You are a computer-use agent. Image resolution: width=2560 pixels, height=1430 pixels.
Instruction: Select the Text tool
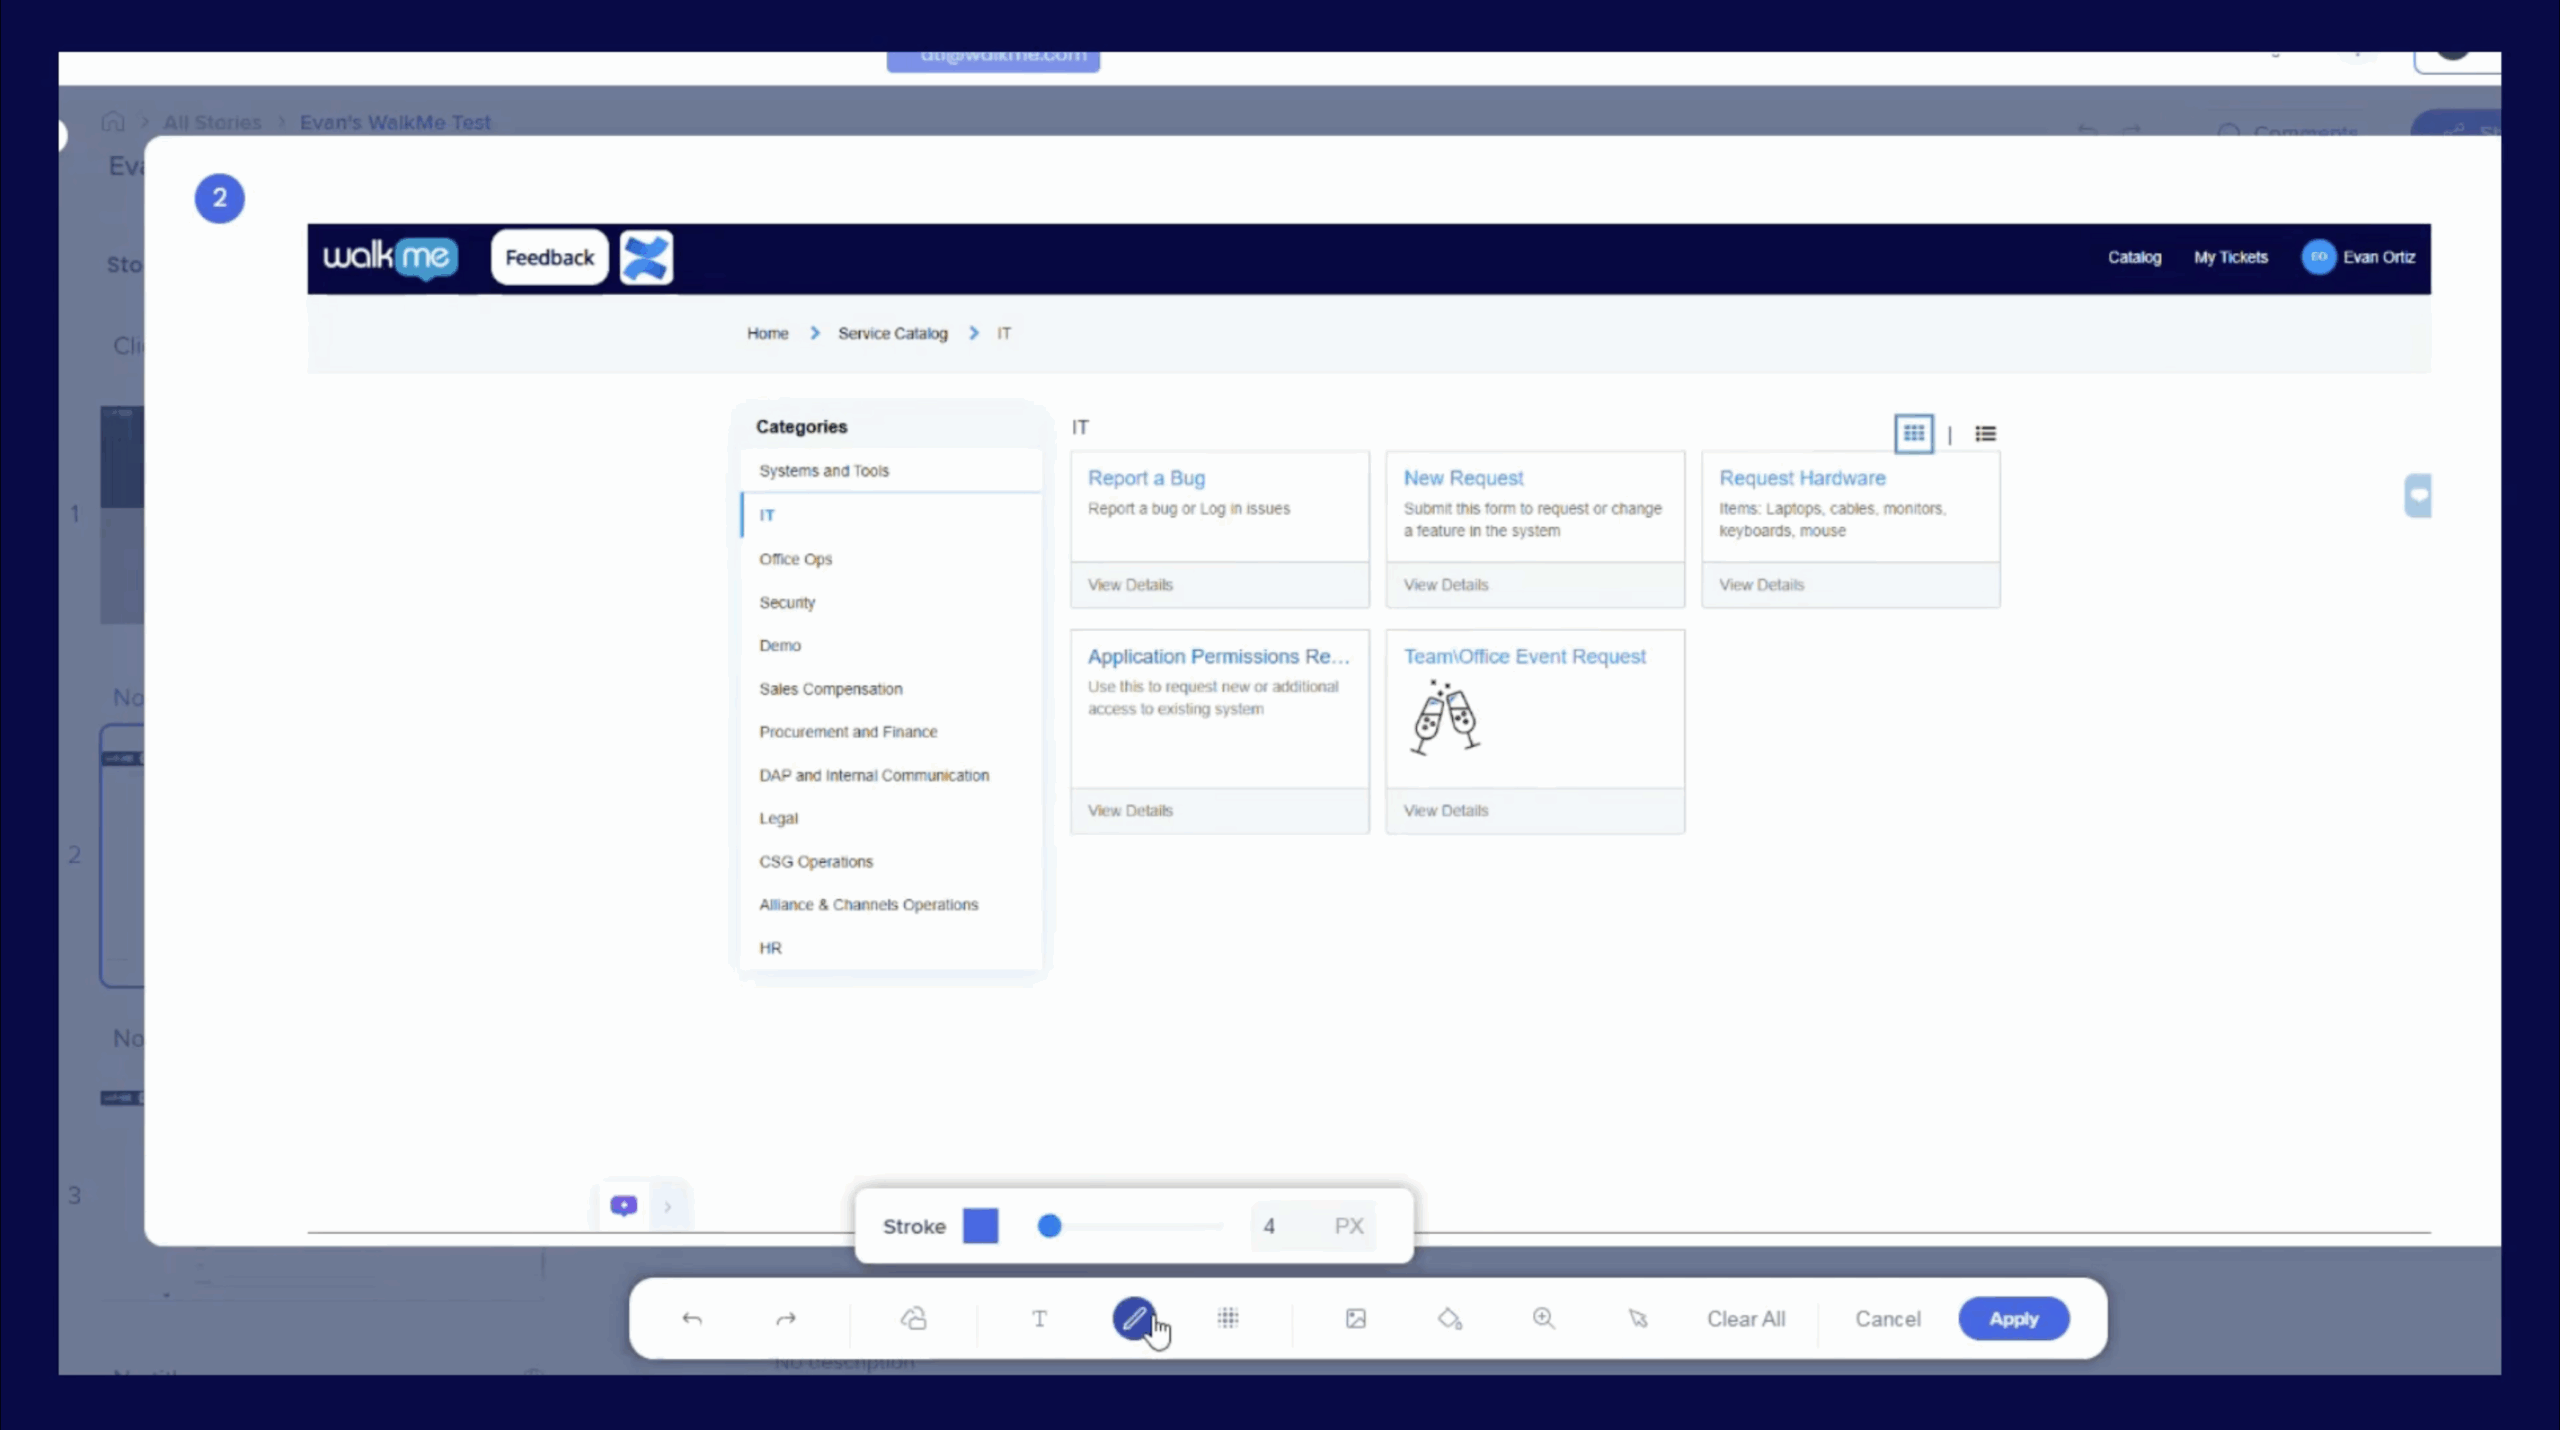(x=1039, y=1319)
